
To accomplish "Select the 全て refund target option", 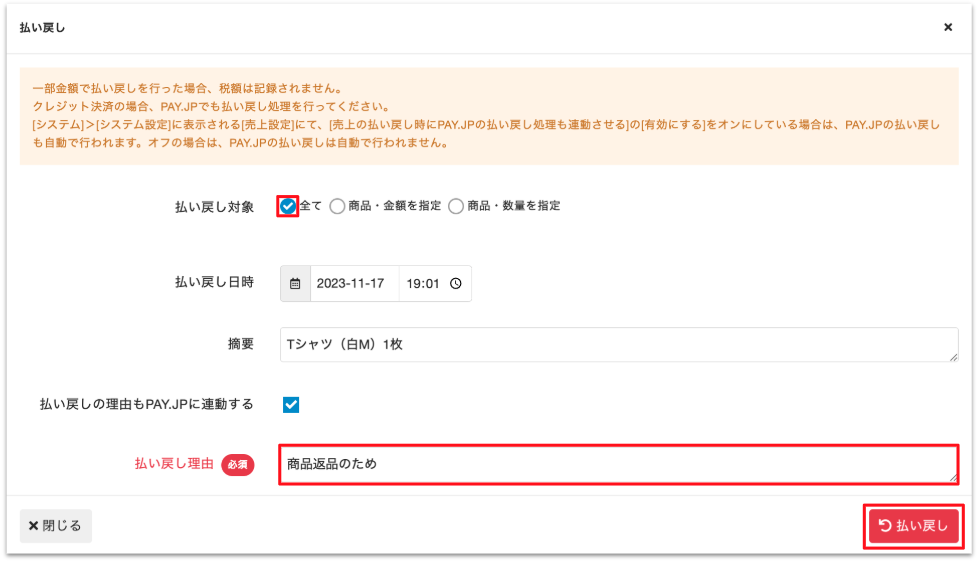I will 288,206.
